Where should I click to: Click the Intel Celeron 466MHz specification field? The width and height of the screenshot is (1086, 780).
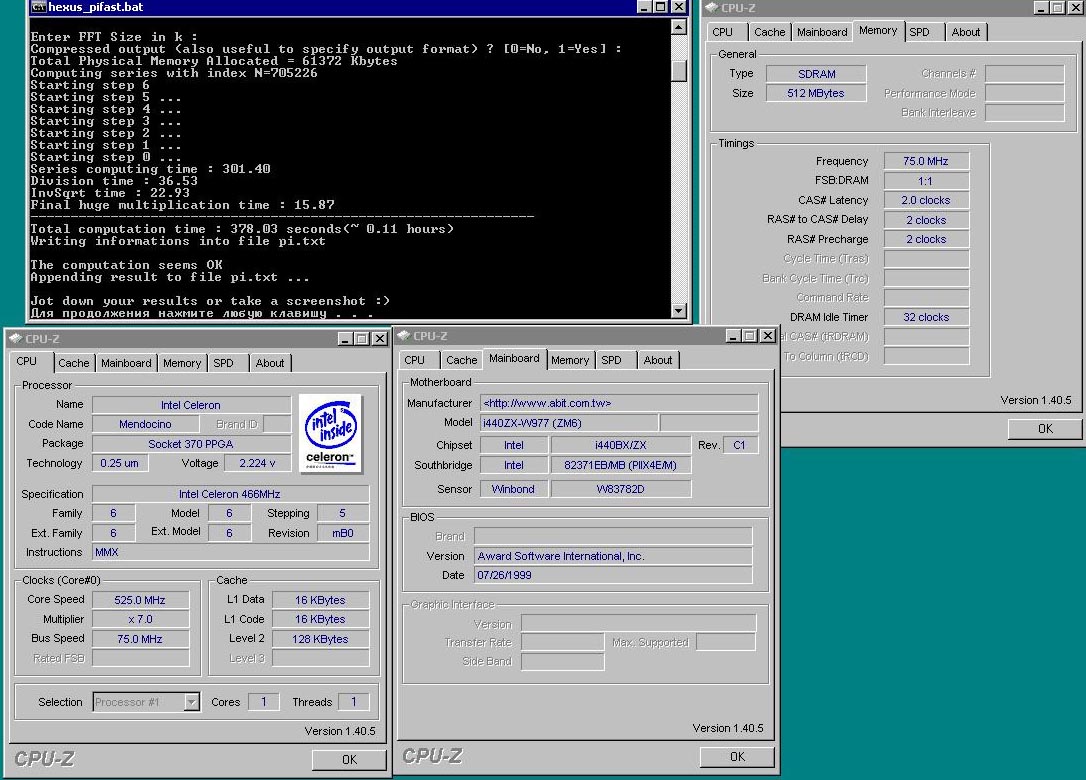(230, 494)
